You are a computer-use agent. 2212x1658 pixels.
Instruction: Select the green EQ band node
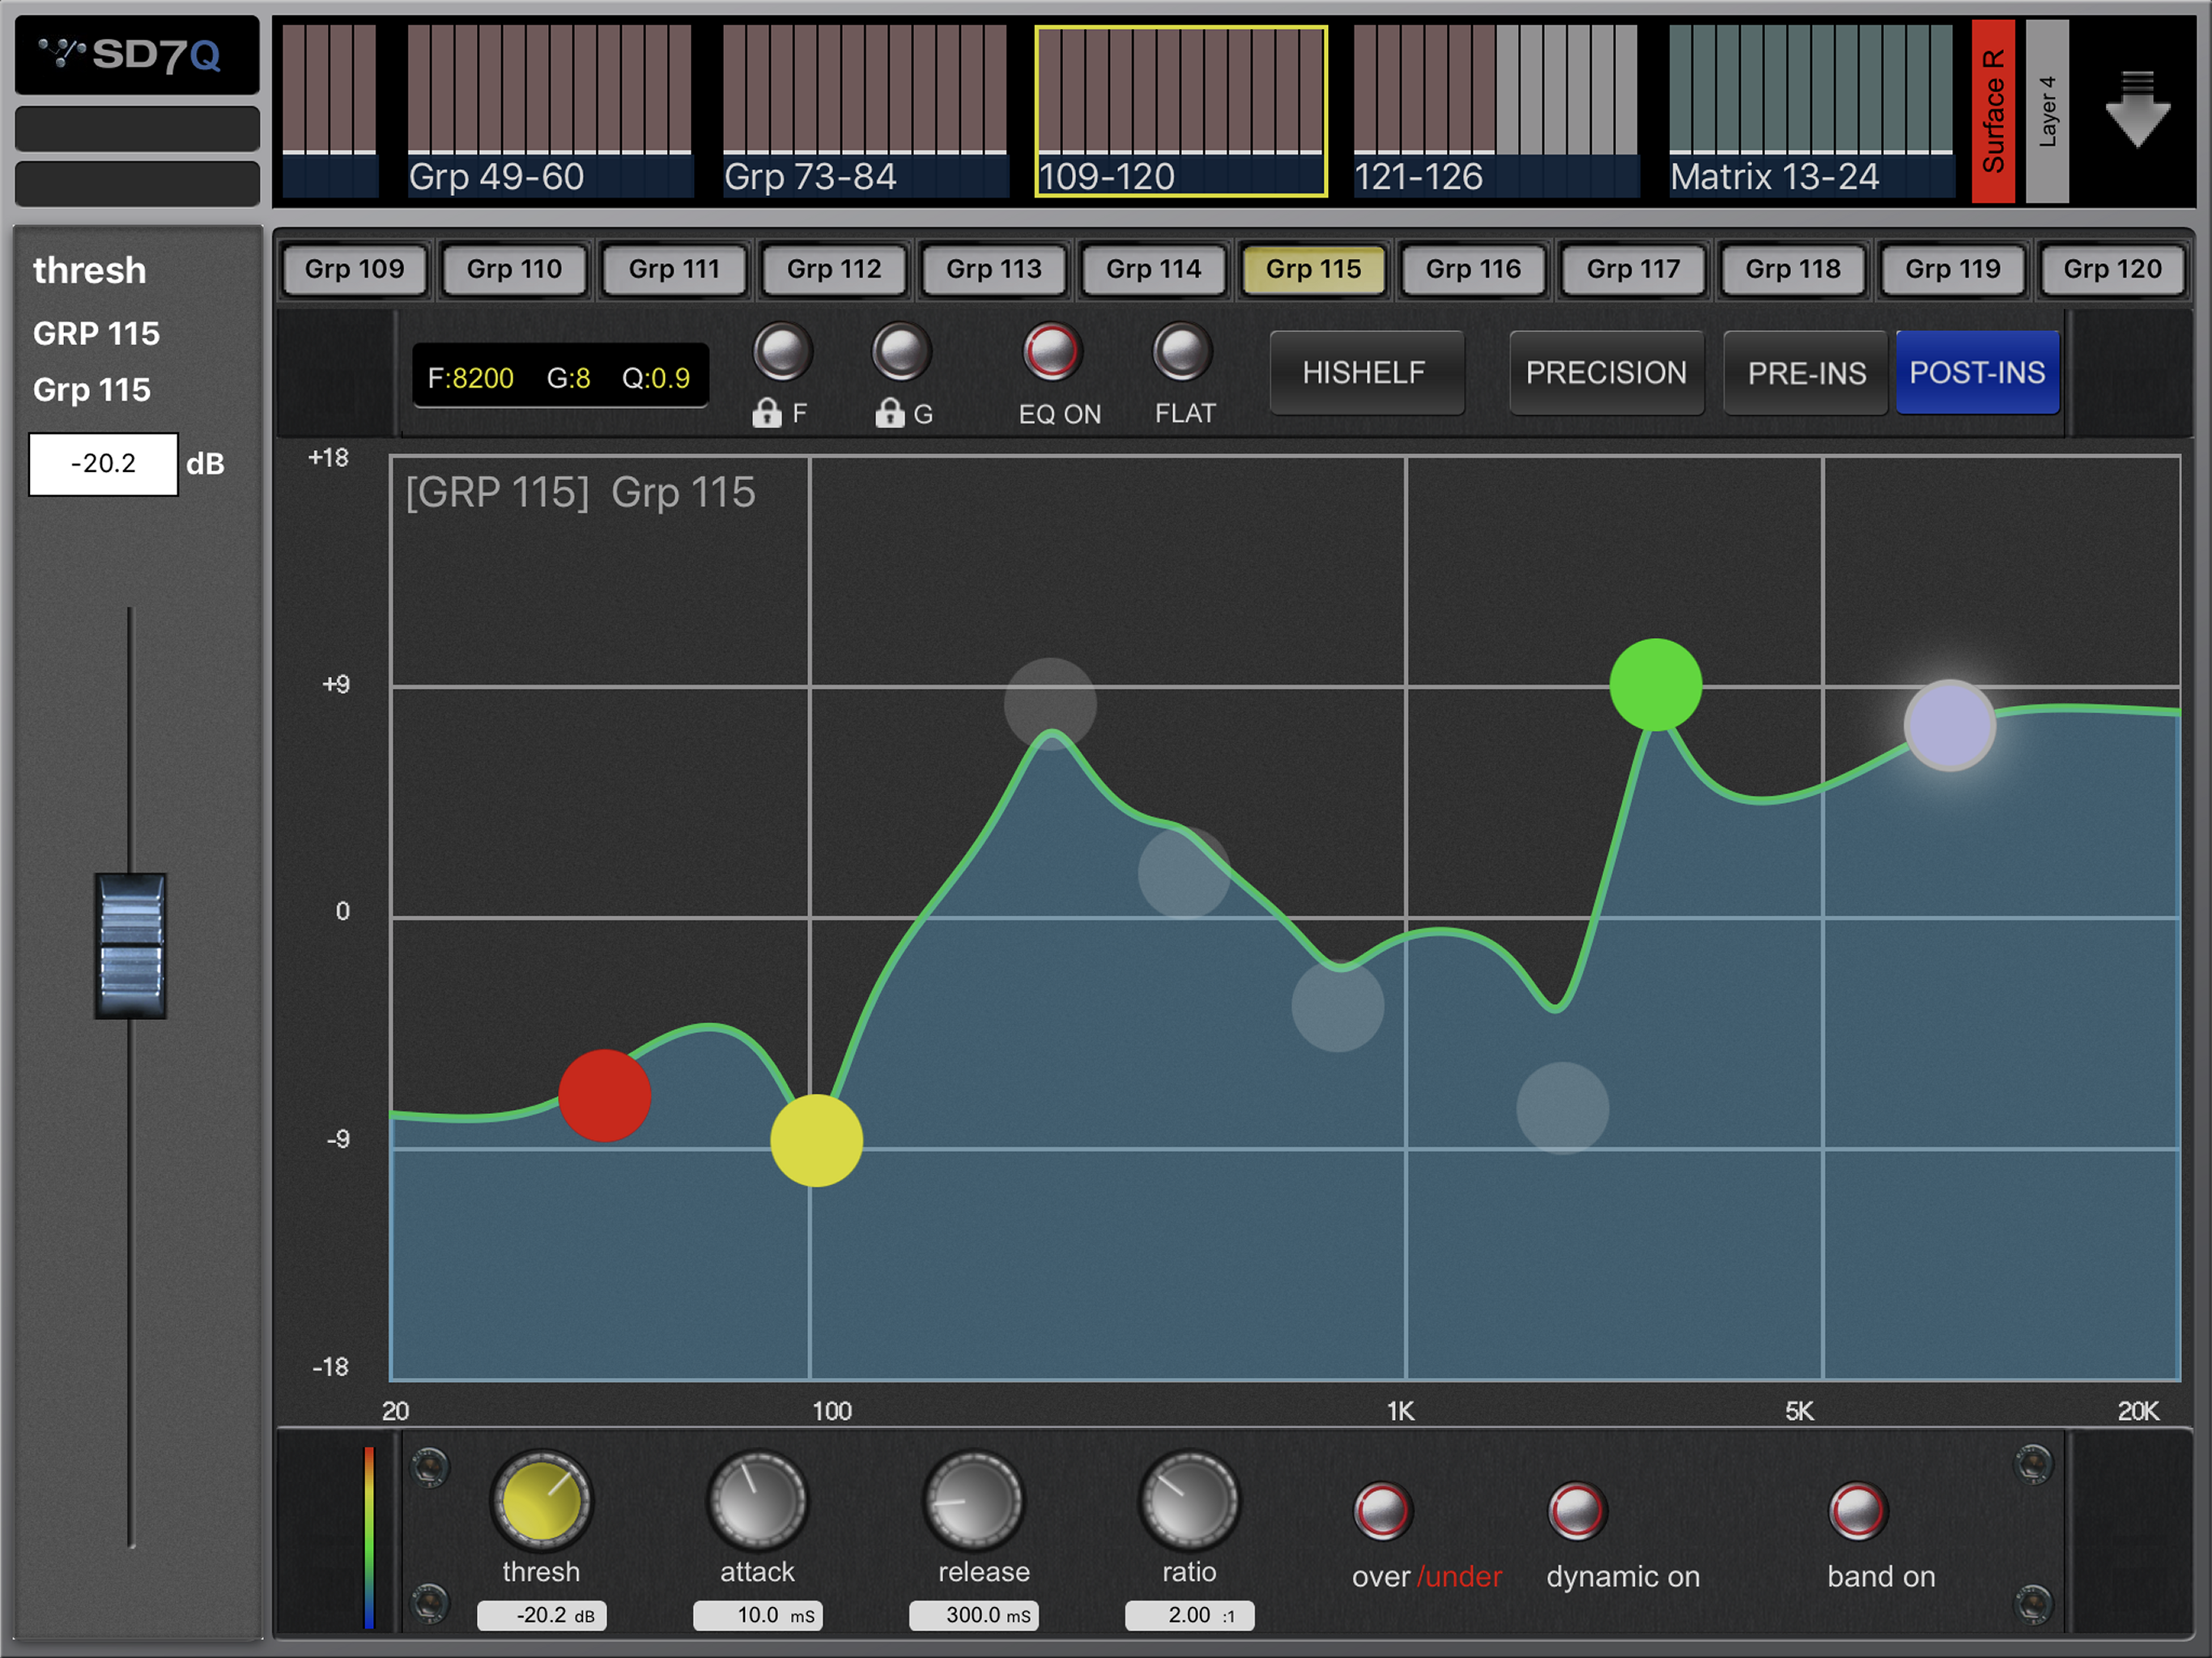pyautogui.click(x=1655, y=685)
